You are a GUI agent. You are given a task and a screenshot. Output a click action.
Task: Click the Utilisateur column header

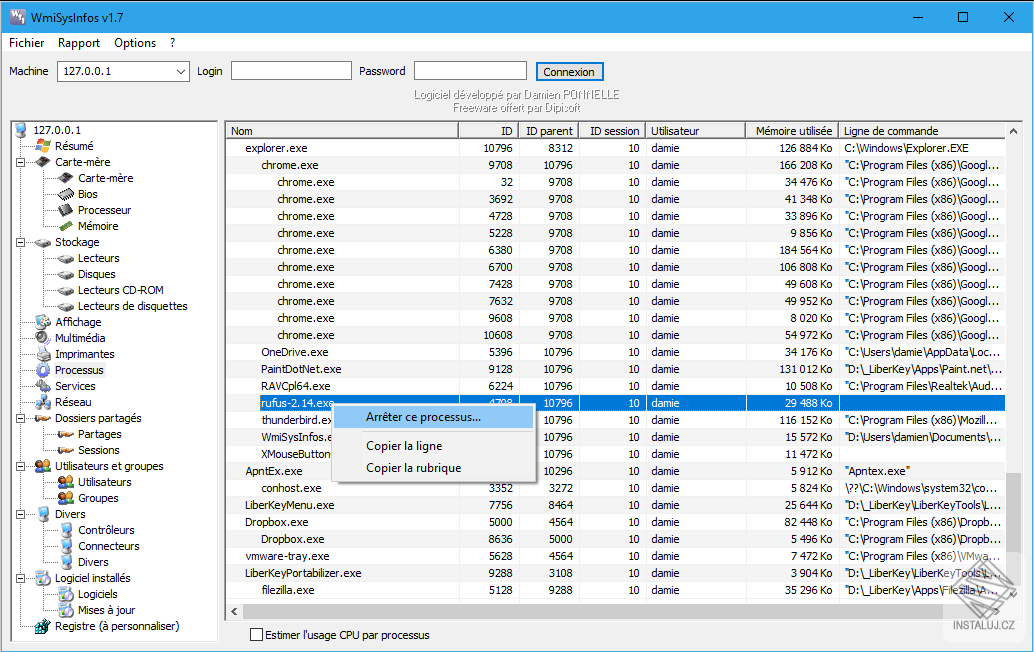tap(695, 131)
